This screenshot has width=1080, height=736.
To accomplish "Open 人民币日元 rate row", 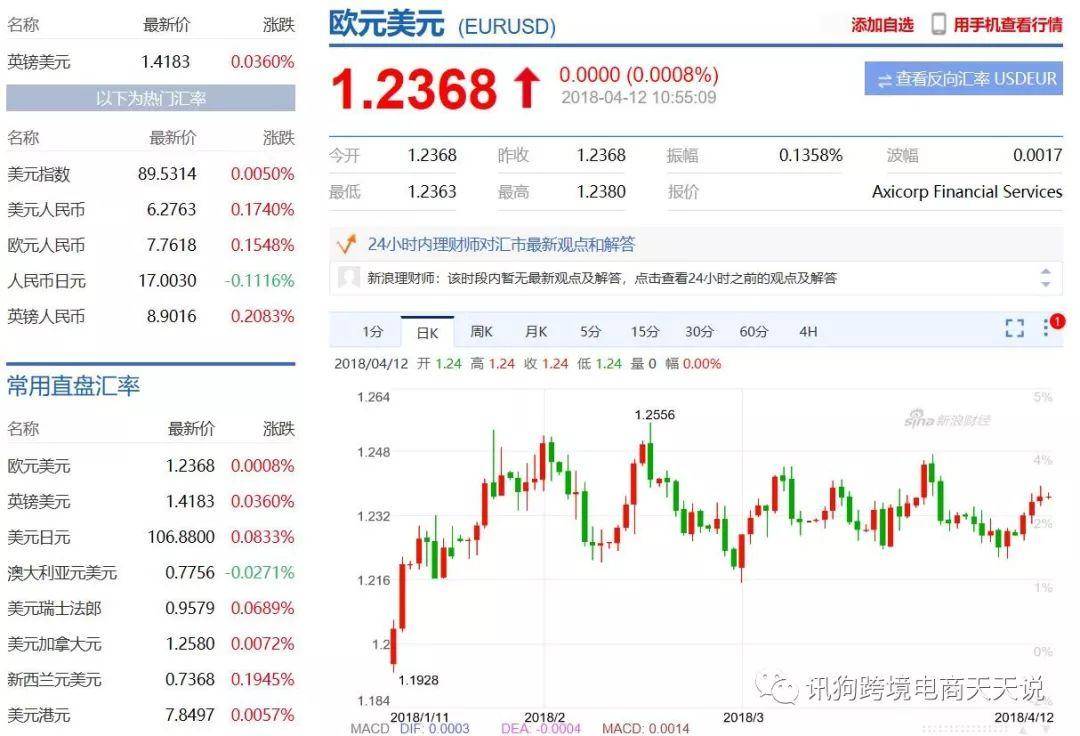I will coord(151,281).
